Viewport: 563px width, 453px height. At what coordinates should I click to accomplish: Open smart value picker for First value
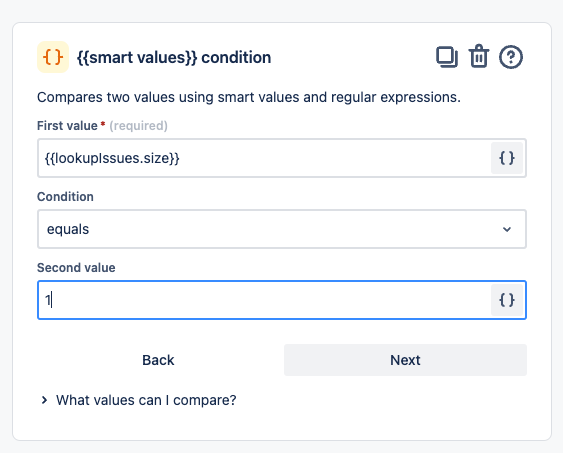click(x=507, y=158)
